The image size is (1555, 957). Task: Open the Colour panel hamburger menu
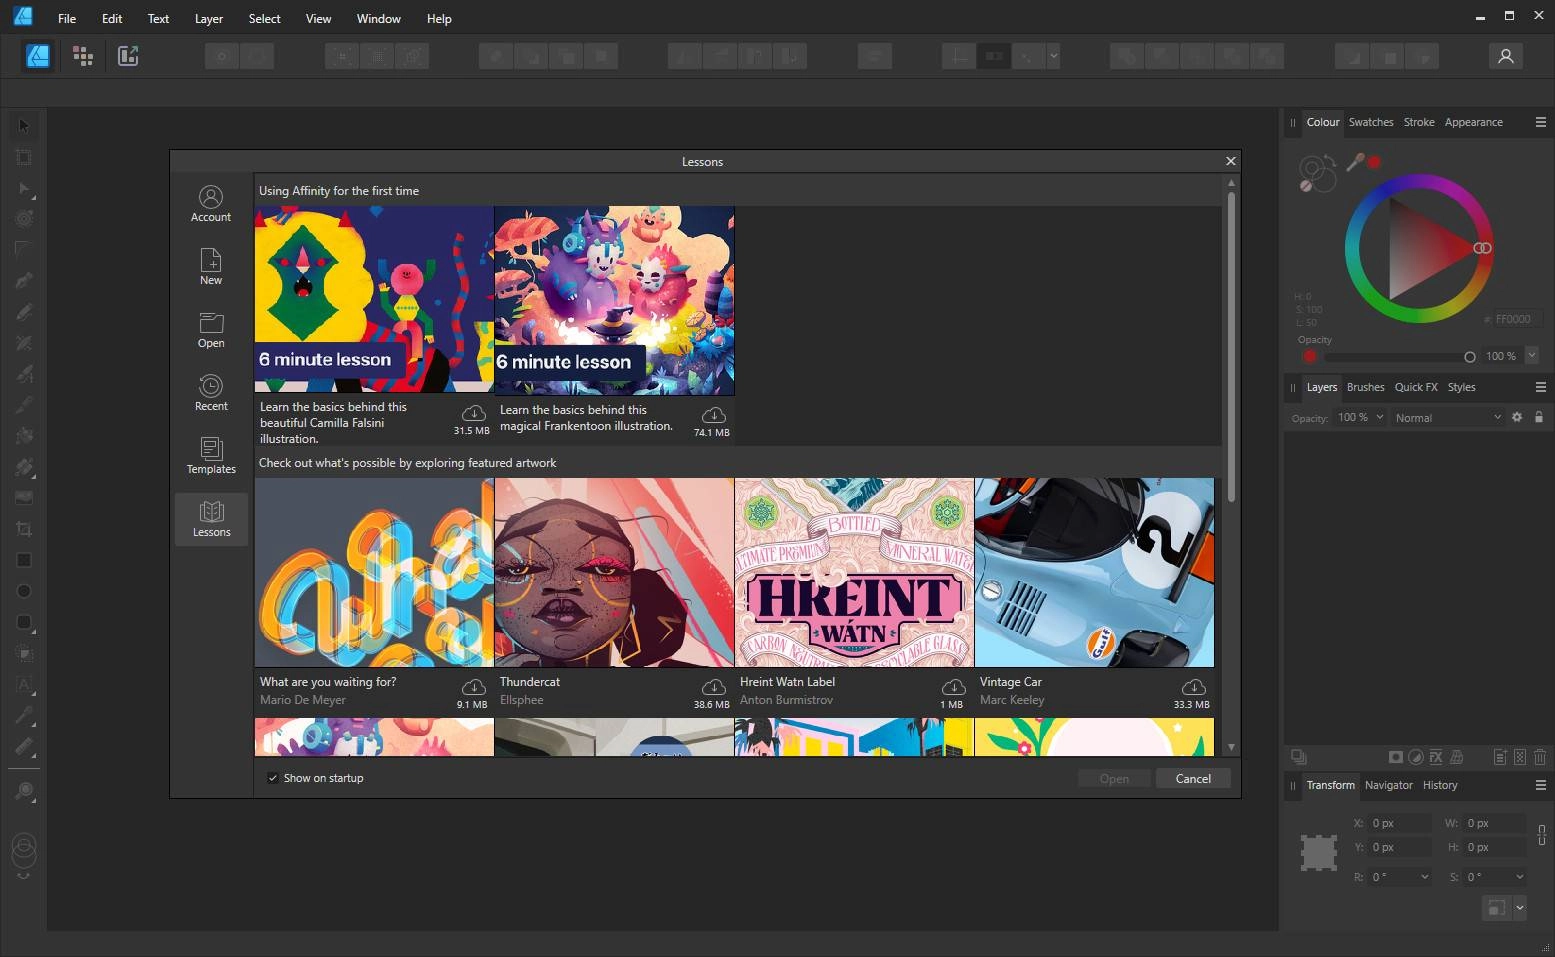pyautogui.click(x=1540, y=122)
